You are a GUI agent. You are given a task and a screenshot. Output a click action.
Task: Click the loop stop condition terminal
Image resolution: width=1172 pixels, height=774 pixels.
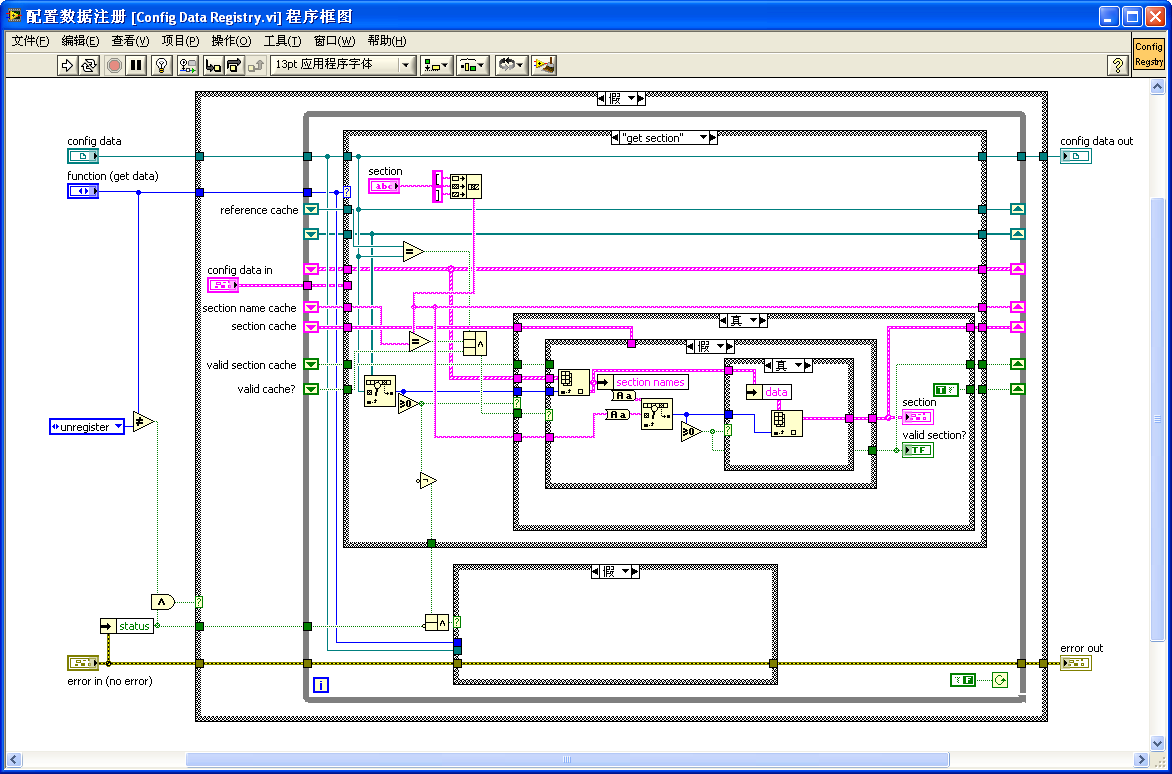point(999,681)
